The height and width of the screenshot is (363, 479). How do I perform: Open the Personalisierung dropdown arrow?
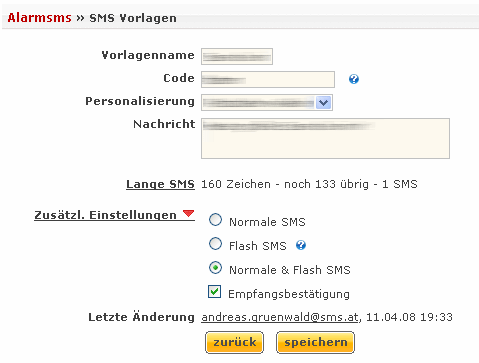coord(323,102)
